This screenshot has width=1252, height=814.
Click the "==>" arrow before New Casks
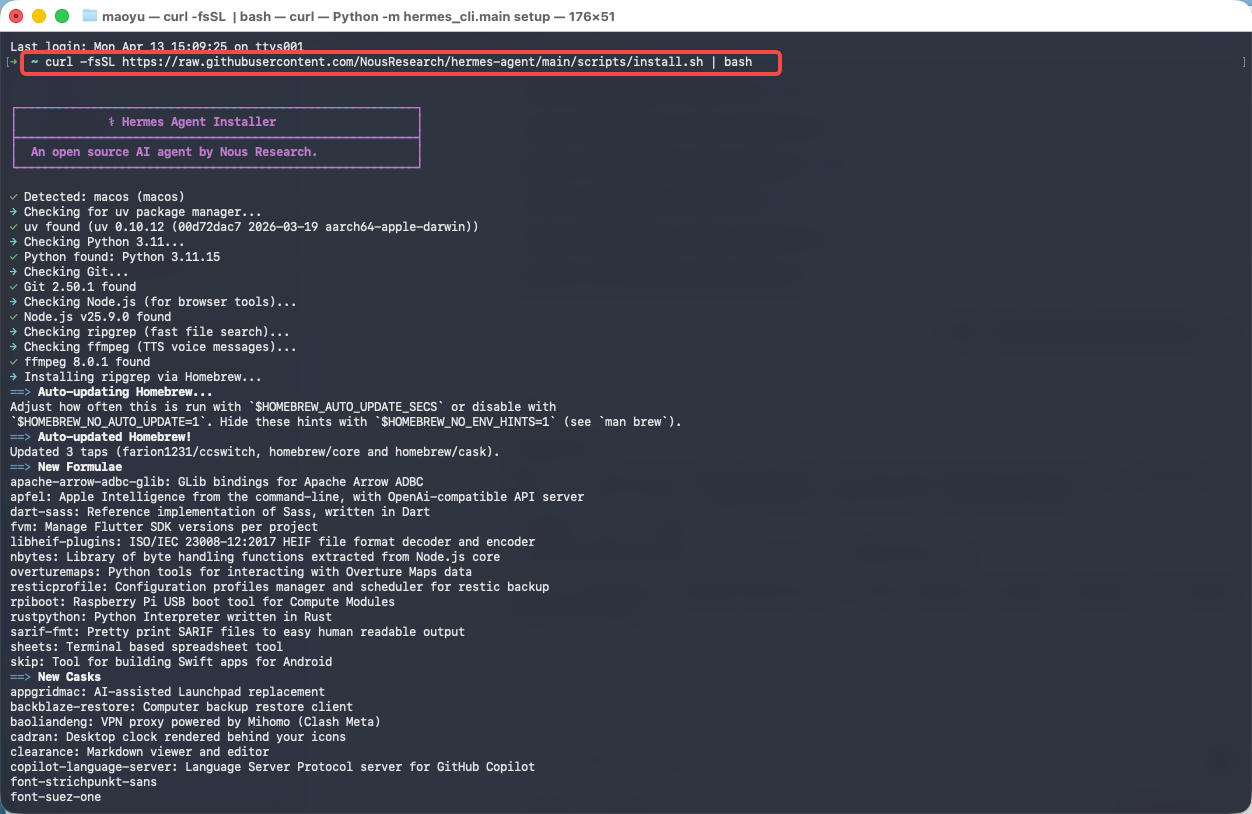point(21,677)
